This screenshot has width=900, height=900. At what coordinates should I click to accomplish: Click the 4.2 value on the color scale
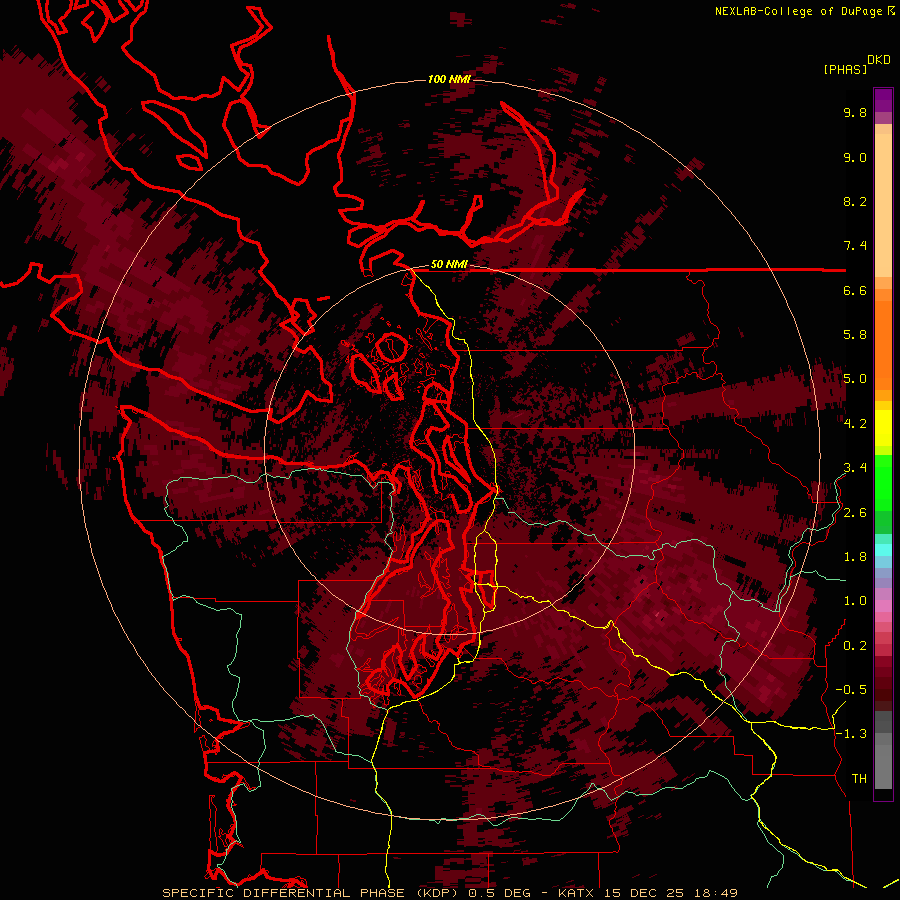(855, 424)
